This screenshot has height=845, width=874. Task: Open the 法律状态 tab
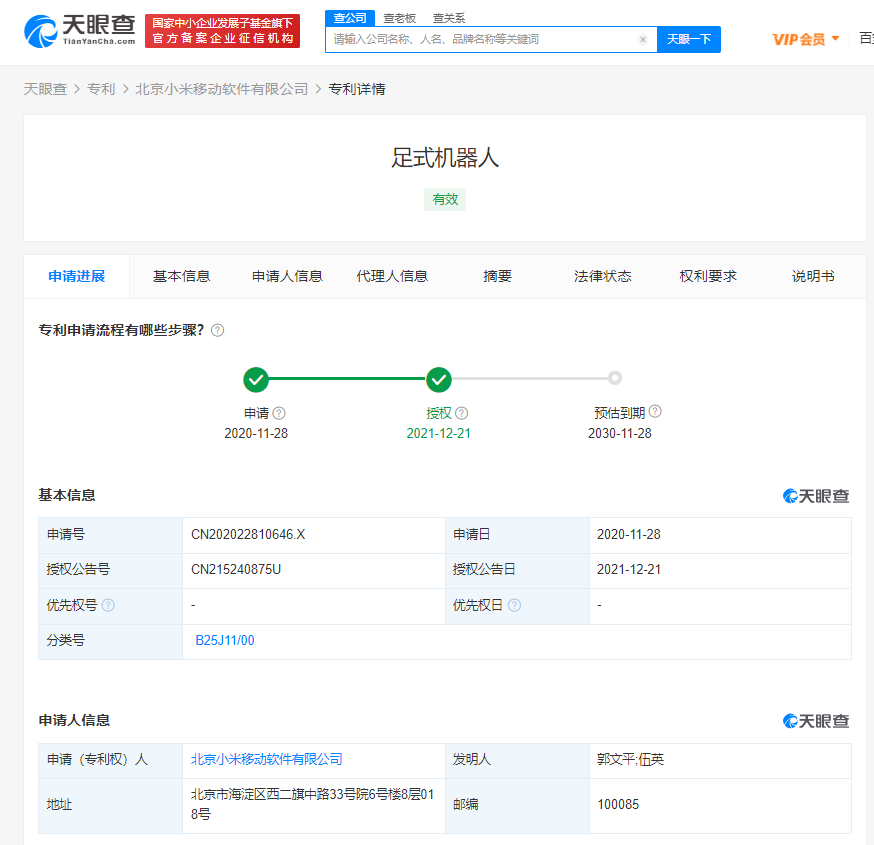click(603, 276)
